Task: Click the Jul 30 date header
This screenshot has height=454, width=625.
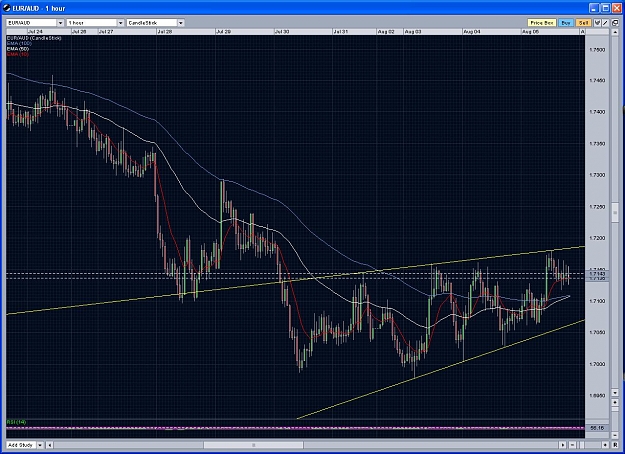Action: point(282,31)
